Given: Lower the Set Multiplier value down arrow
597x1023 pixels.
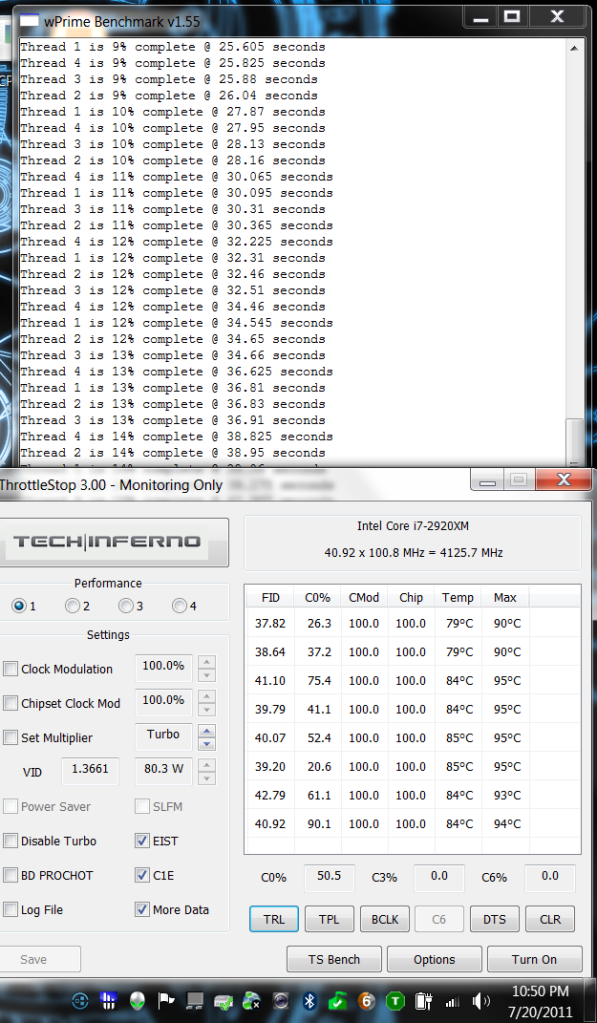Looking at the screenshot, I should click(x=207, y=744).
